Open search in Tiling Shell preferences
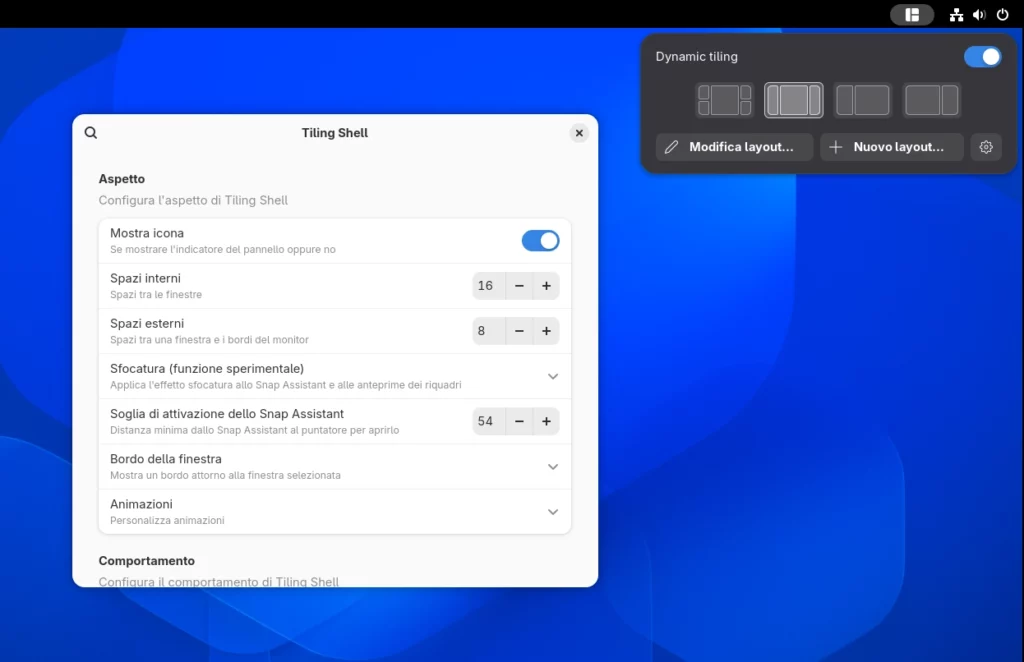This screenshot has width=1024, height=662. 91,133
